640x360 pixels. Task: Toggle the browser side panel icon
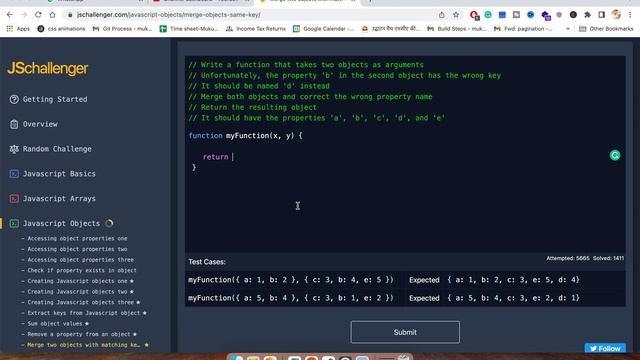tap(602, 15)
